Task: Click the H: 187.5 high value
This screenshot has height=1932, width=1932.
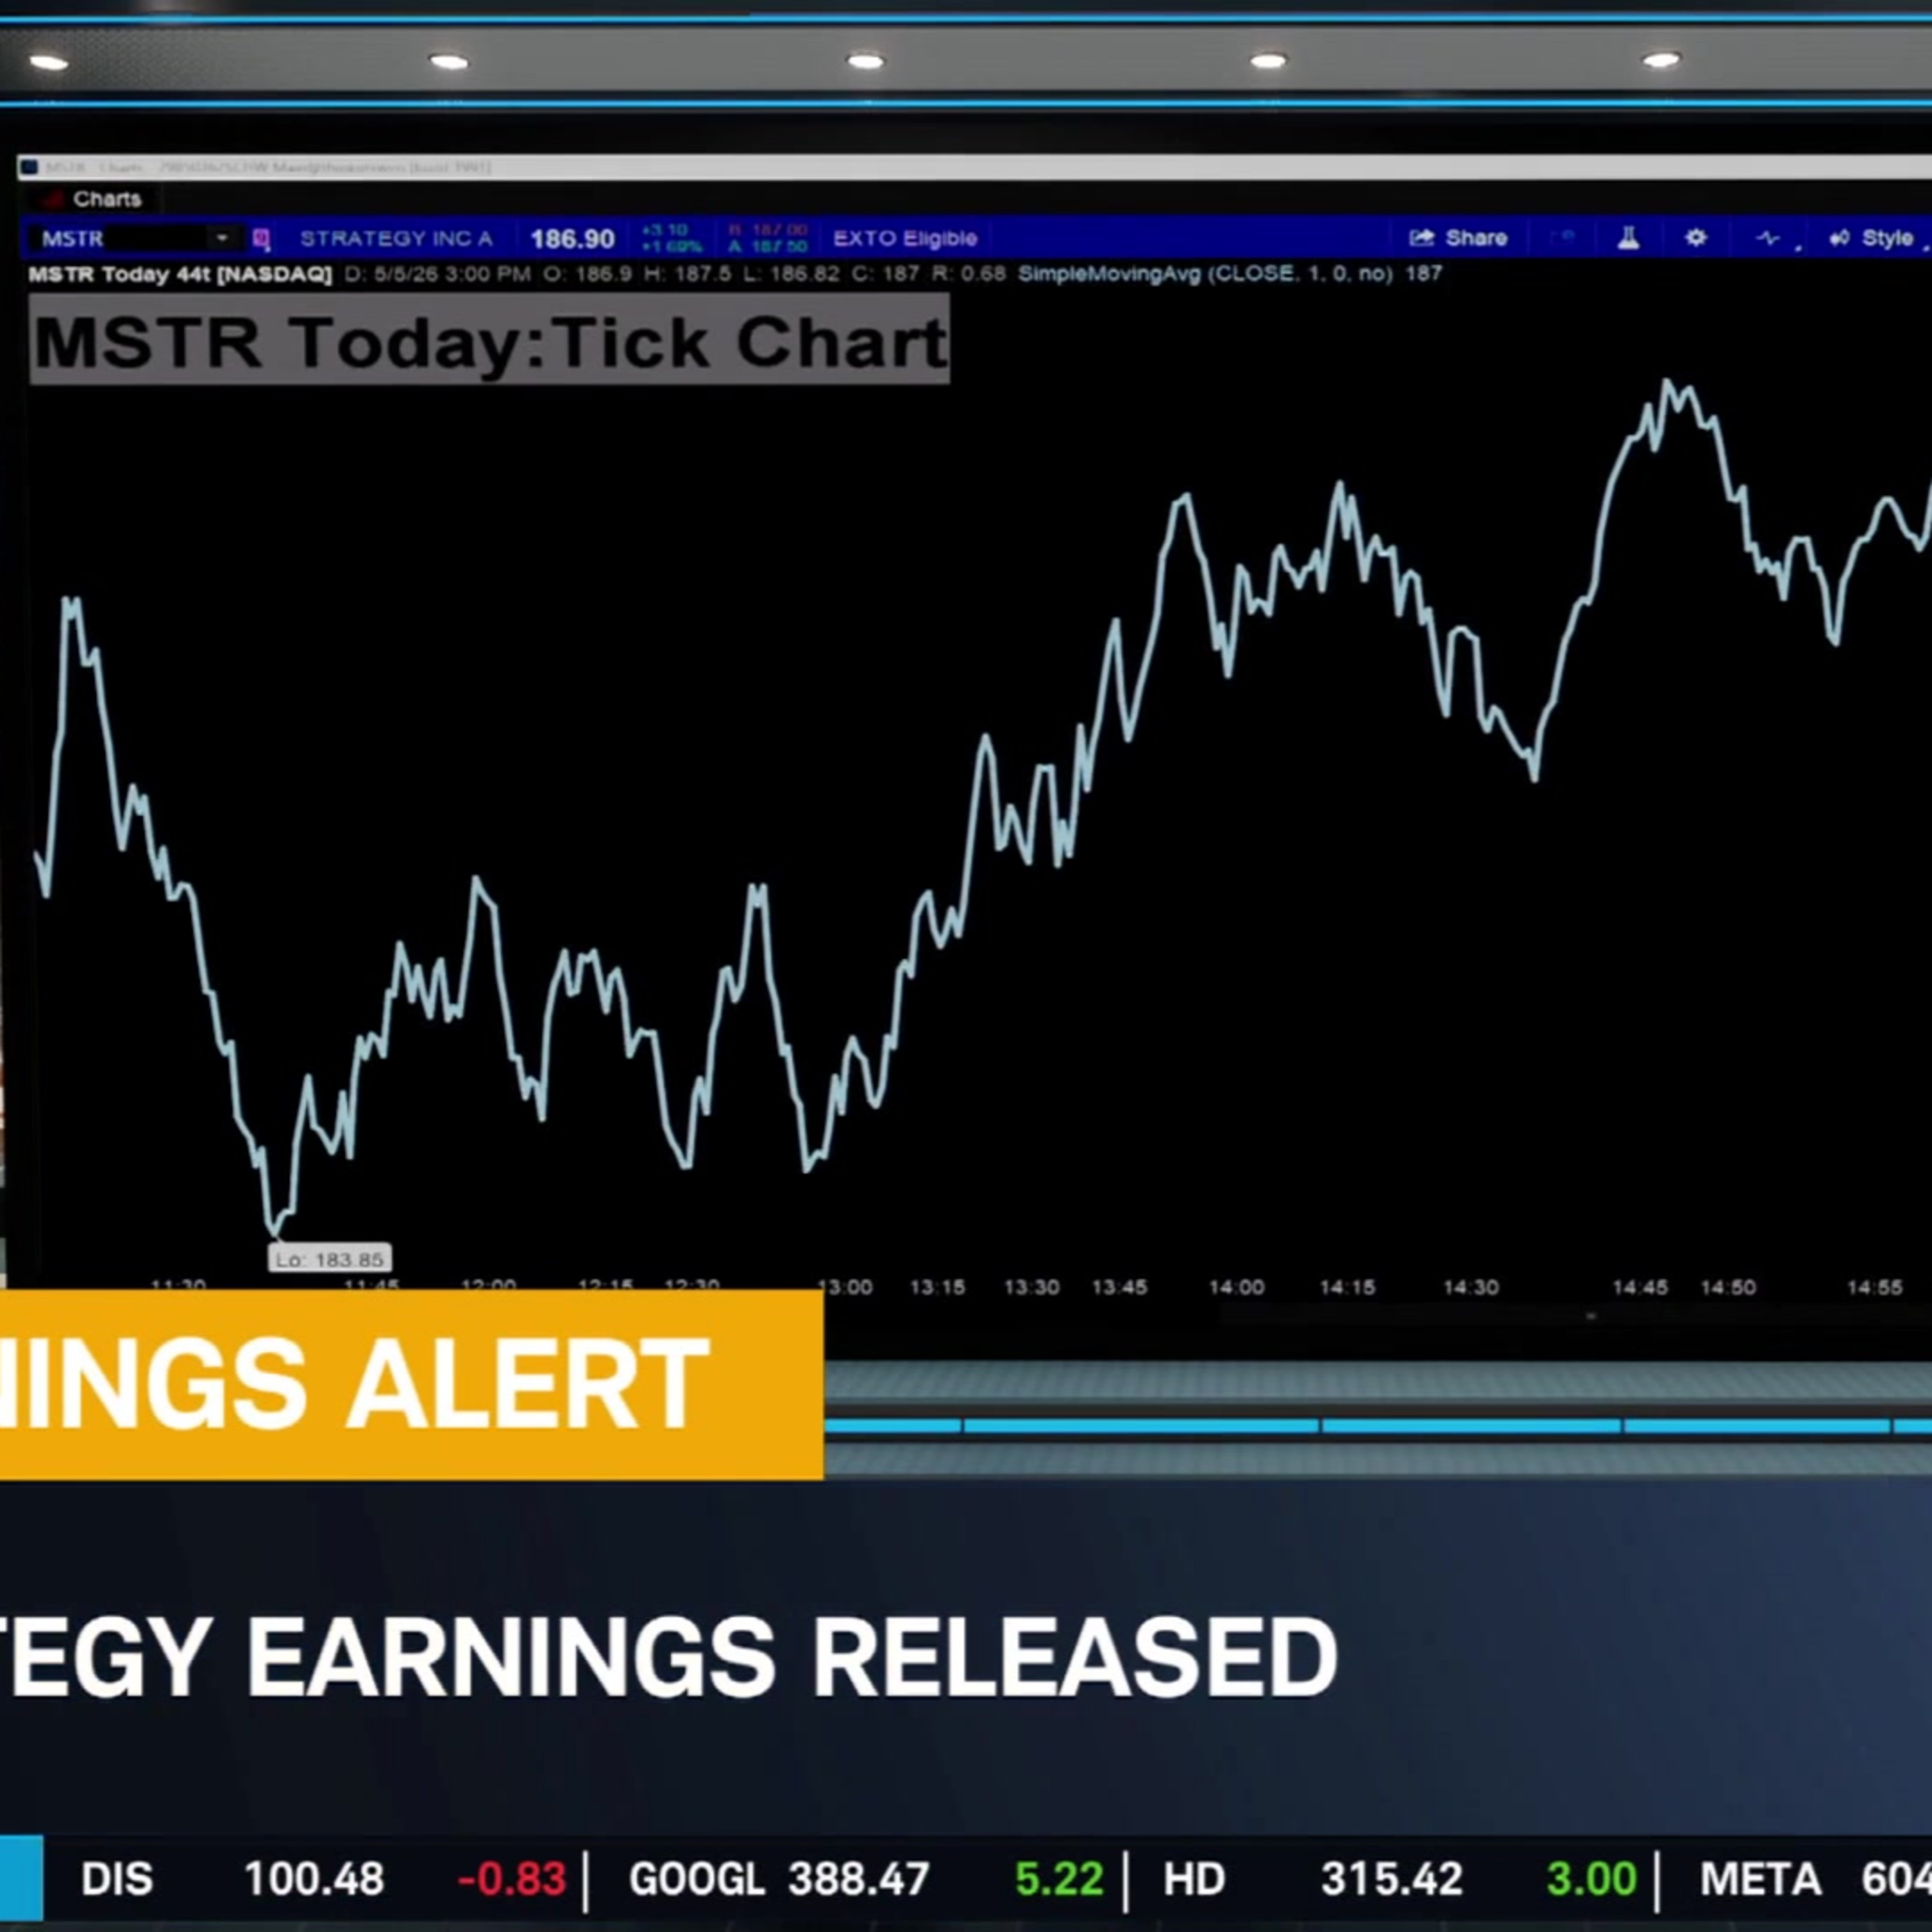Action: 687,273
